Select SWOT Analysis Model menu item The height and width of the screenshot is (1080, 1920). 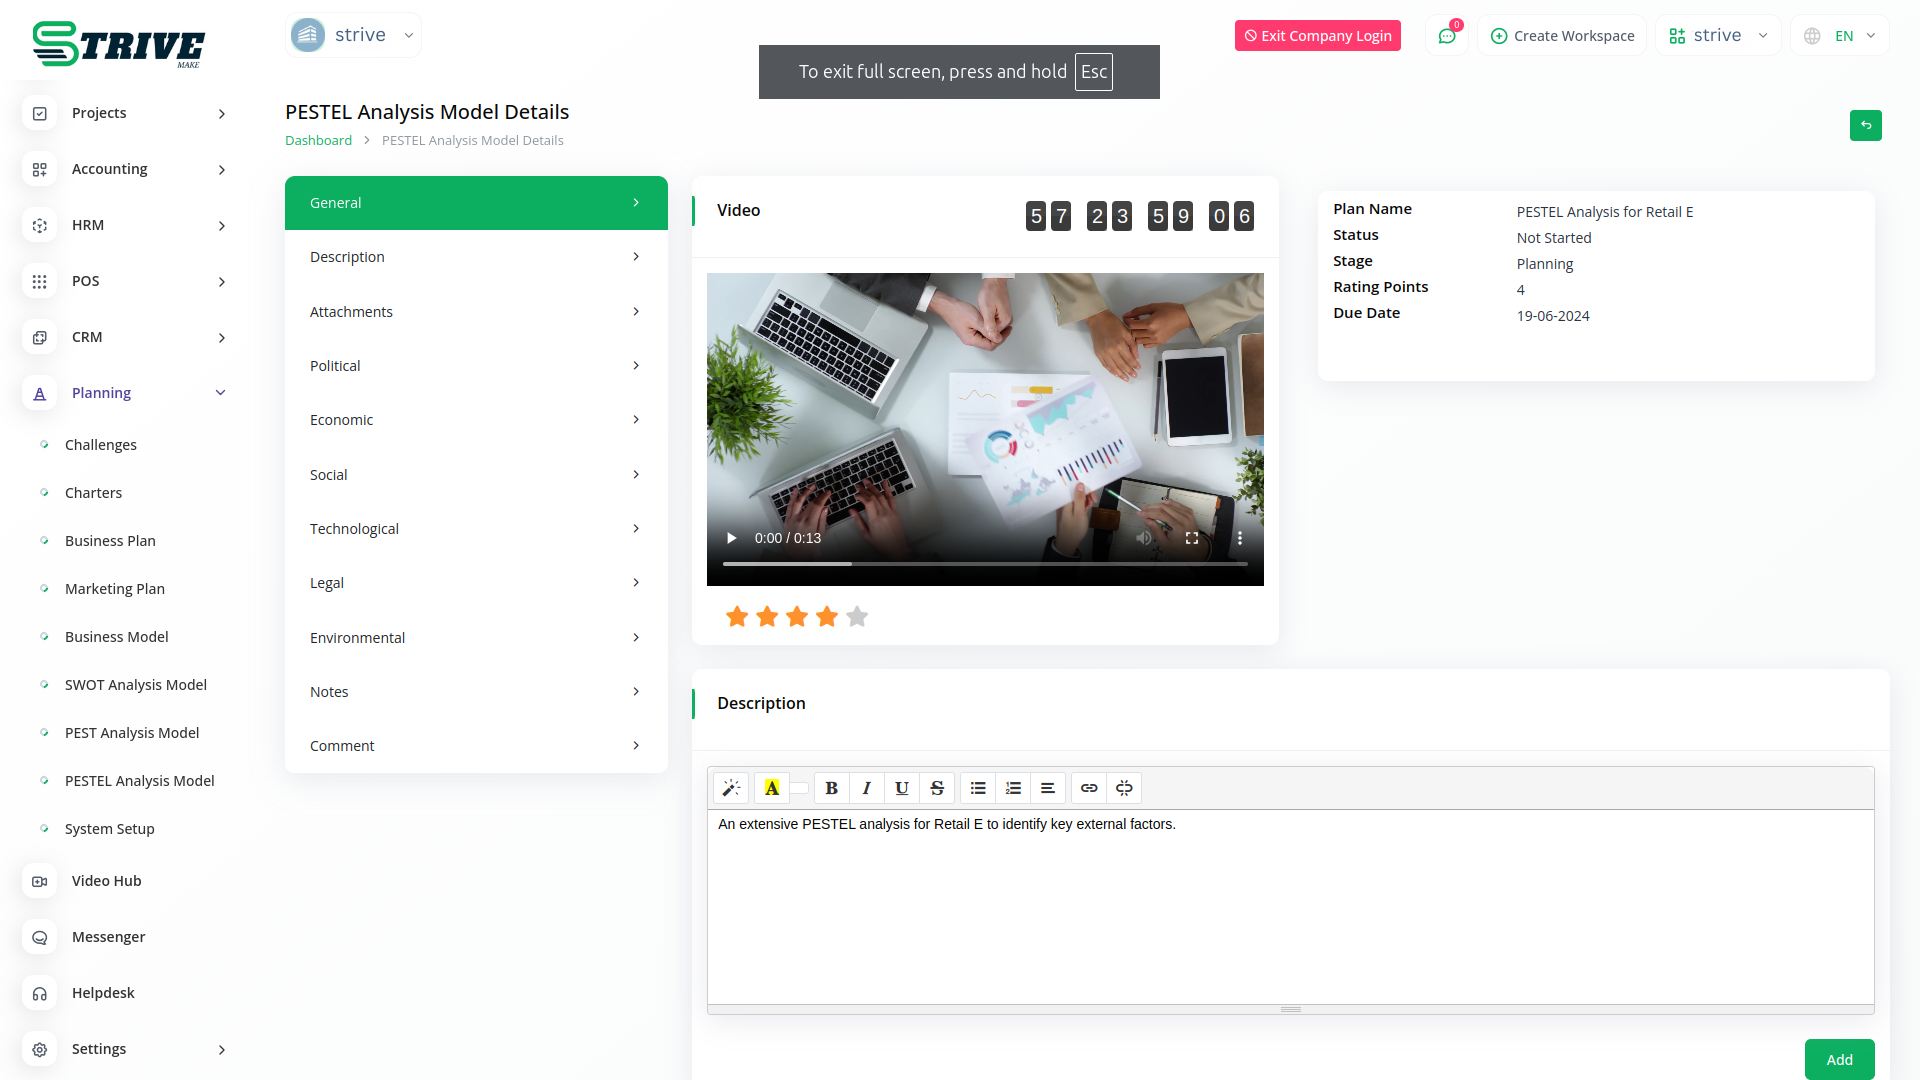(136, 685)
